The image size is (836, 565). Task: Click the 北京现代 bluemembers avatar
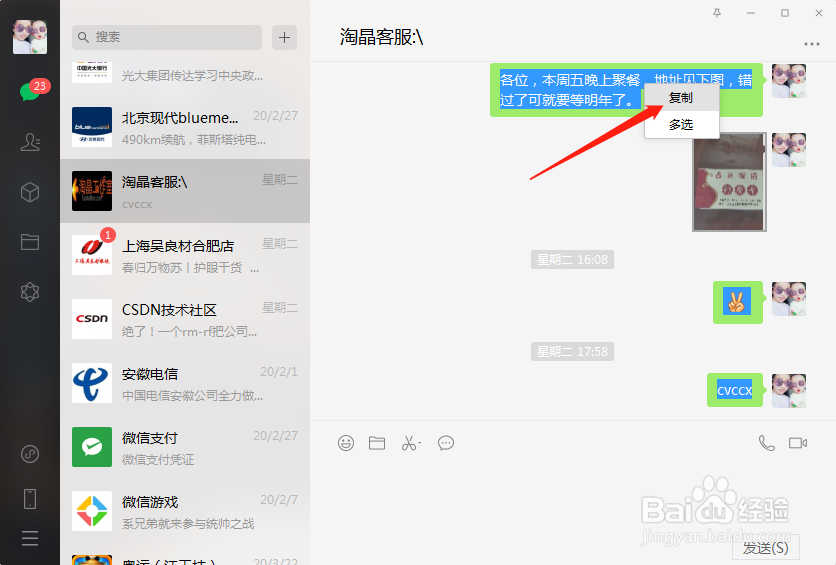point(92,127)
